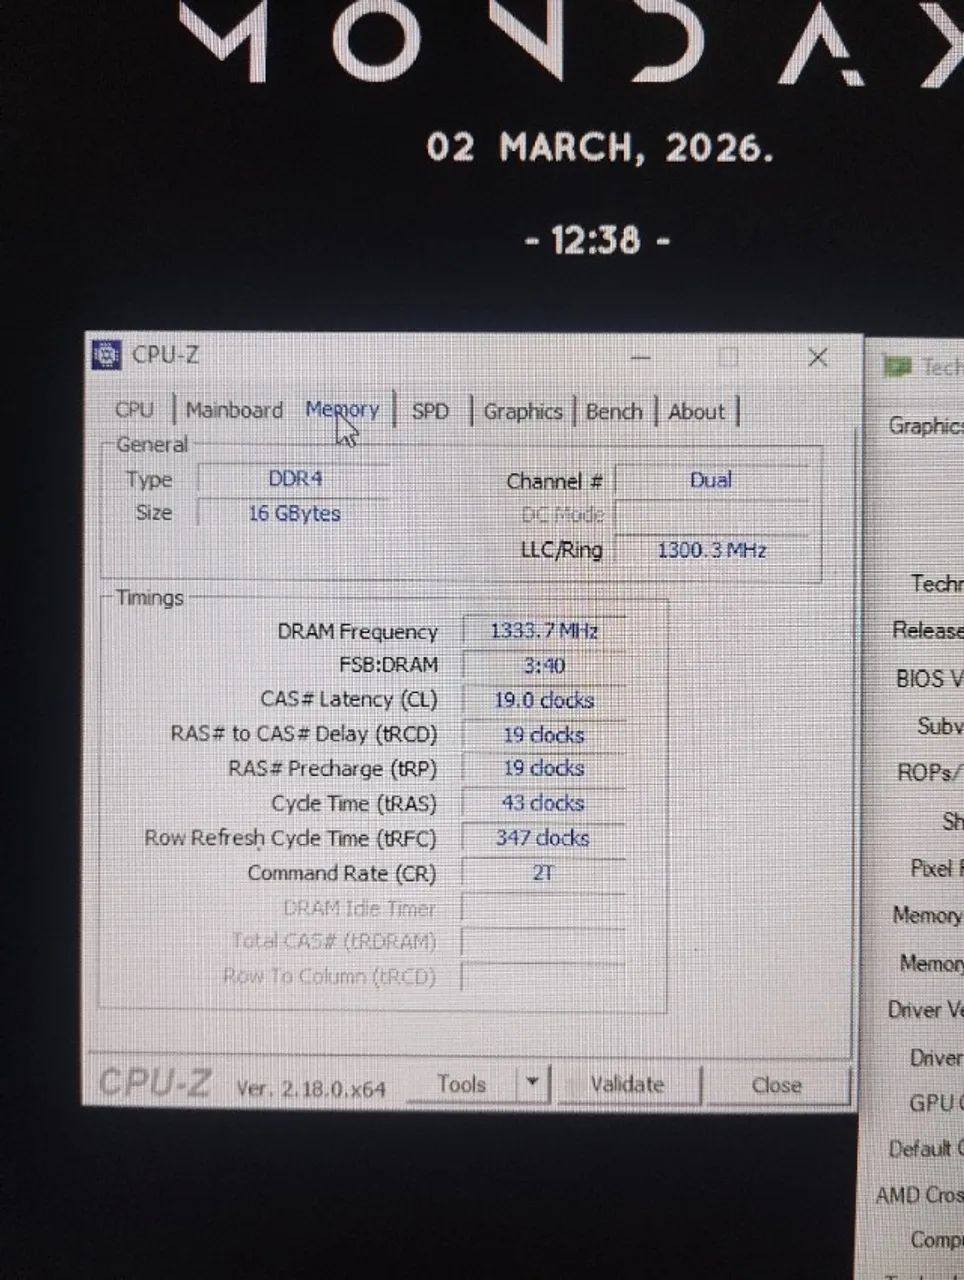Click the Ver. 2.18.0.x64 version text
This screenshot has width=964, height=1280.
[311, 1088]
